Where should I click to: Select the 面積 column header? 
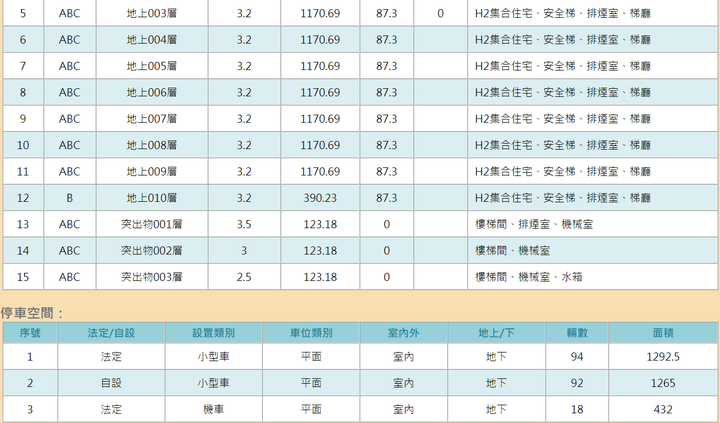pos(663,333)
